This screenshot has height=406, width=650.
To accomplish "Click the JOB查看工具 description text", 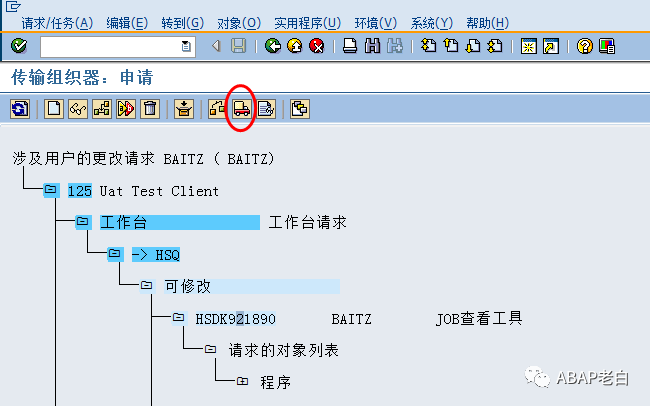I will [x=479, y=318].
